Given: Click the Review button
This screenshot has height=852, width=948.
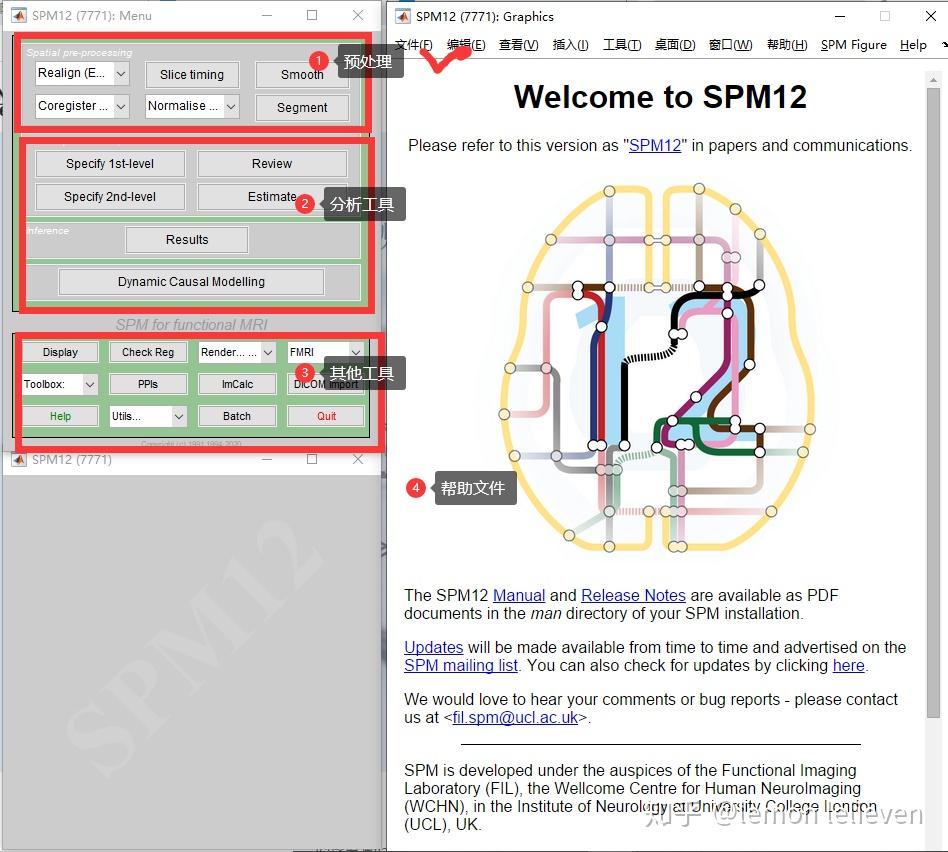Looking at the screenshot, I should point(272,164).
